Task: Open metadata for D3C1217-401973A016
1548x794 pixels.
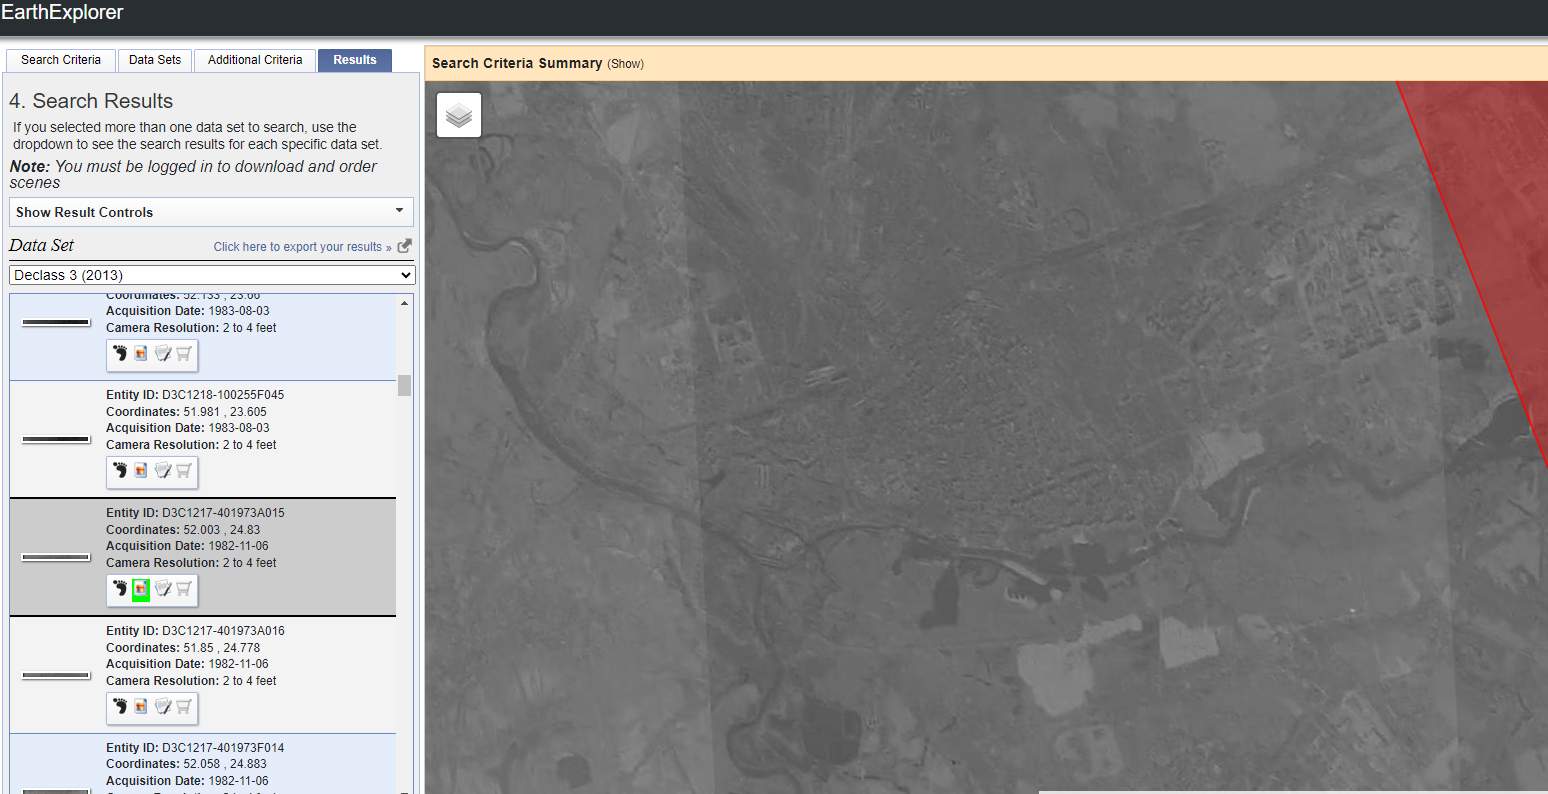Action: 163,707
